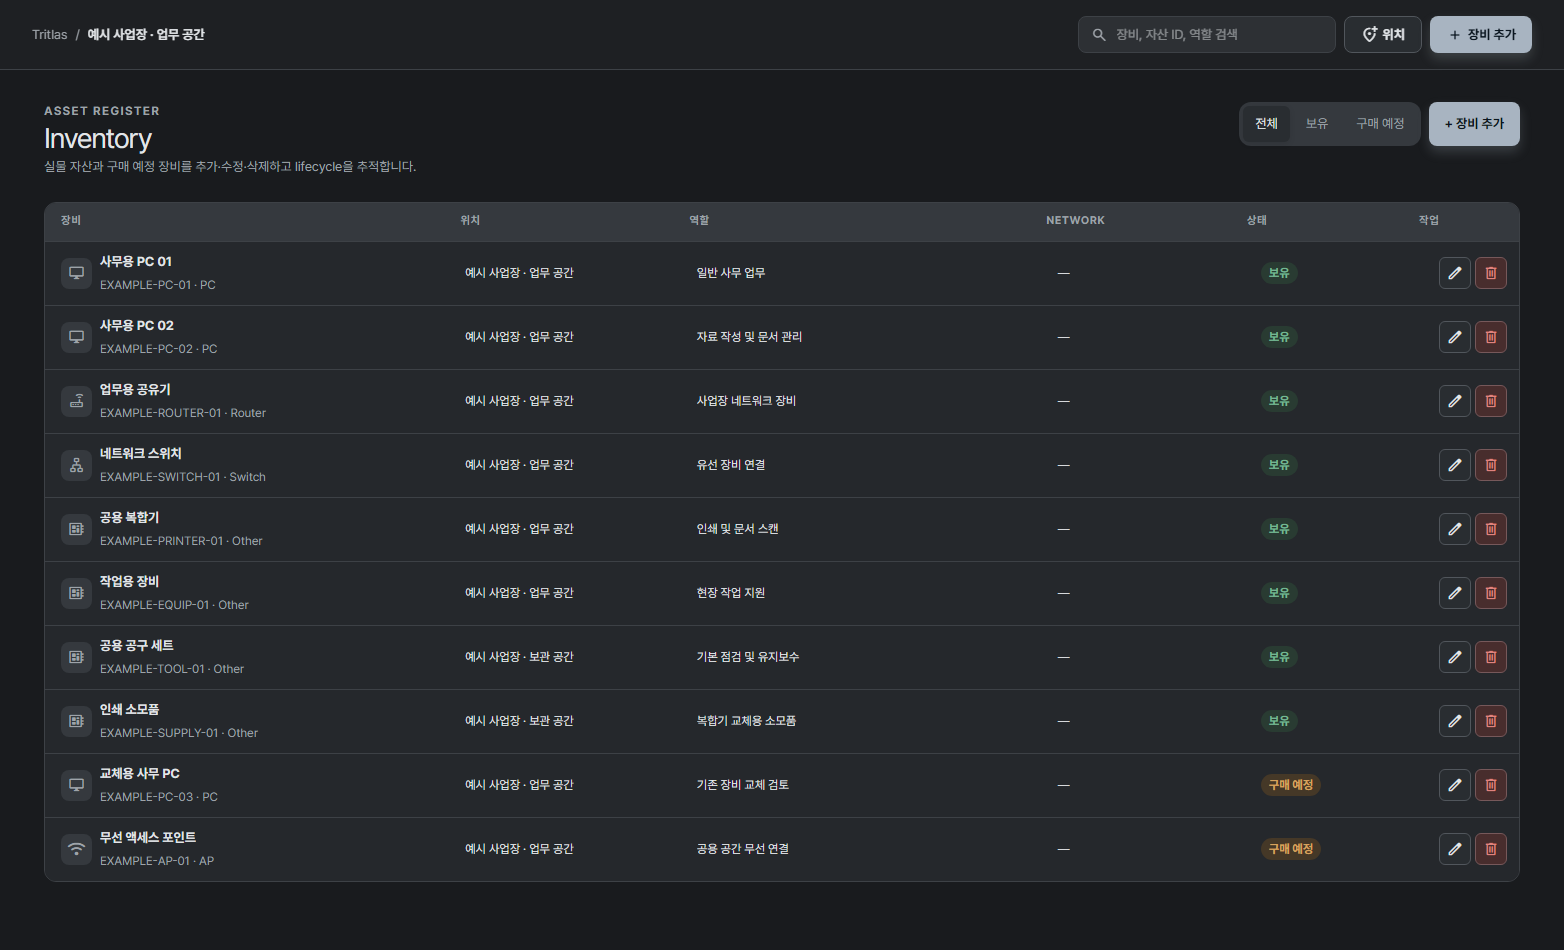Screen dimensions: 1564x950
Task: Delete the 사무용 PC 01 row
Action: (x=1491, y=273)
